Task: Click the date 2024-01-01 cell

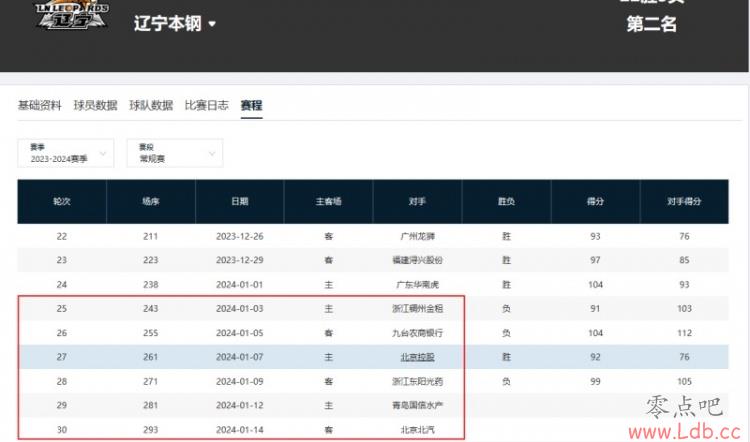Action: click(240, 285)
